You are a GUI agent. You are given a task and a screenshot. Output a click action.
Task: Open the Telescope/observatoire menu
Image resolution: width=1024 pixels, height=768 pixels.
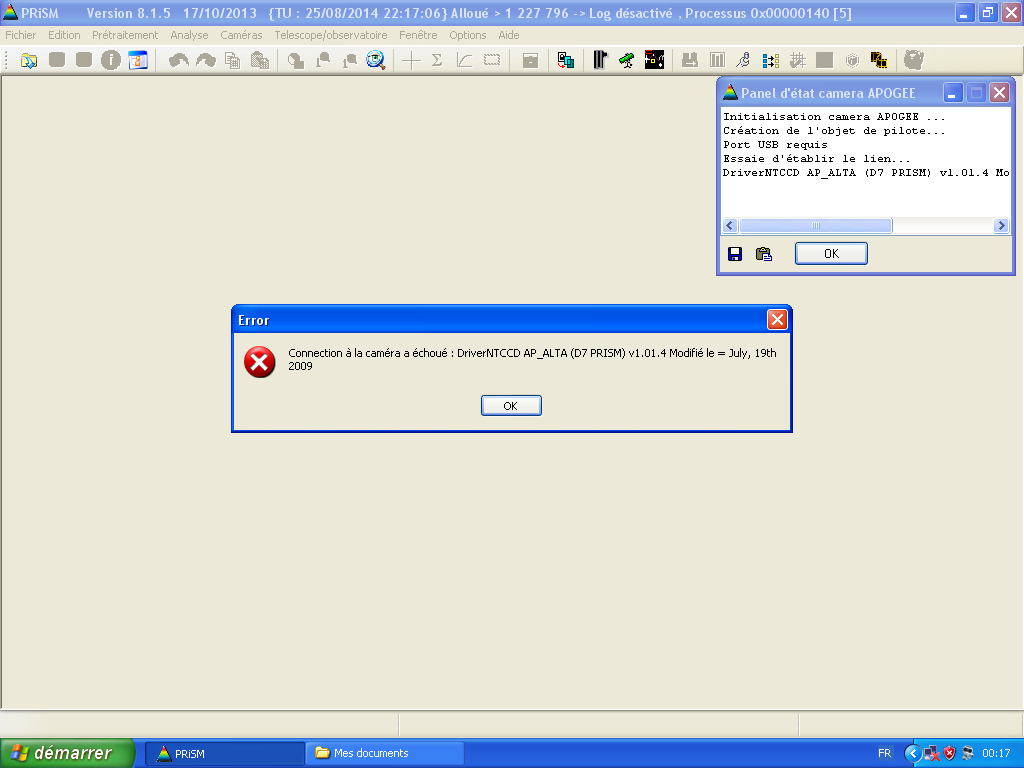pos(331,35)
